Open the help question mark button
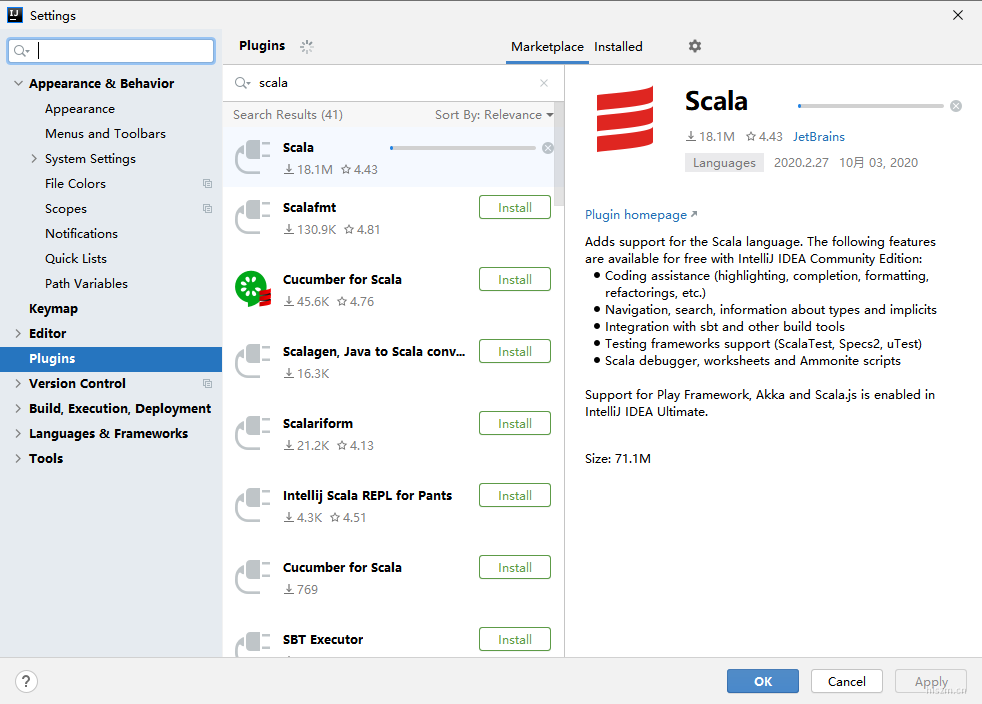 [x=26, y=681]
